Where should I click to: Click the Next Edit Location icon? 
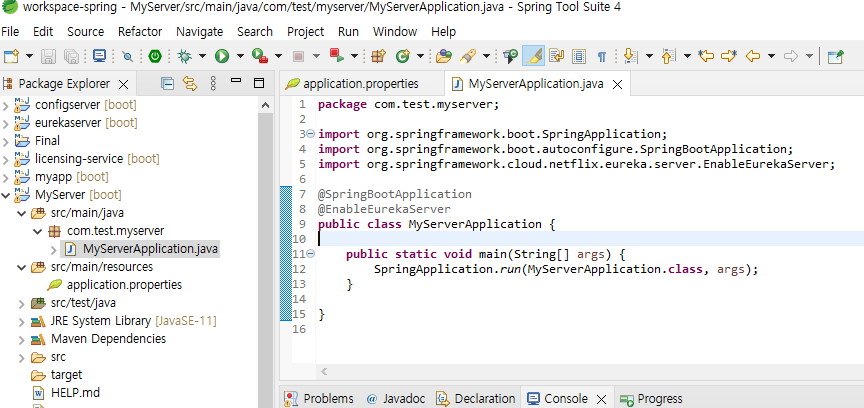click(729, 56)
